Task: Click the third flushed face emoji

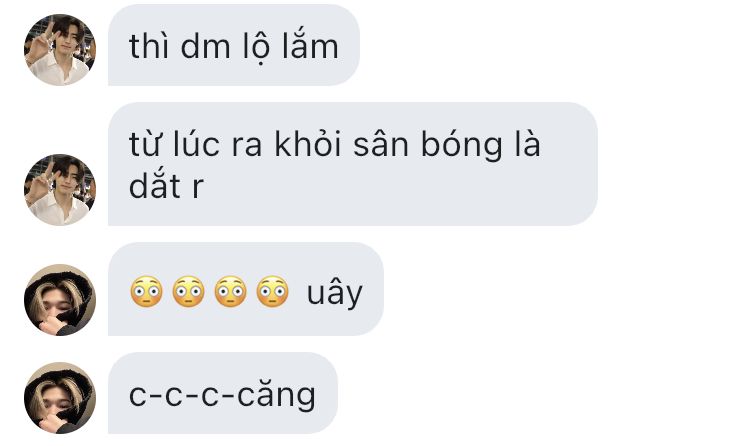Action: [x=231, y=291]
